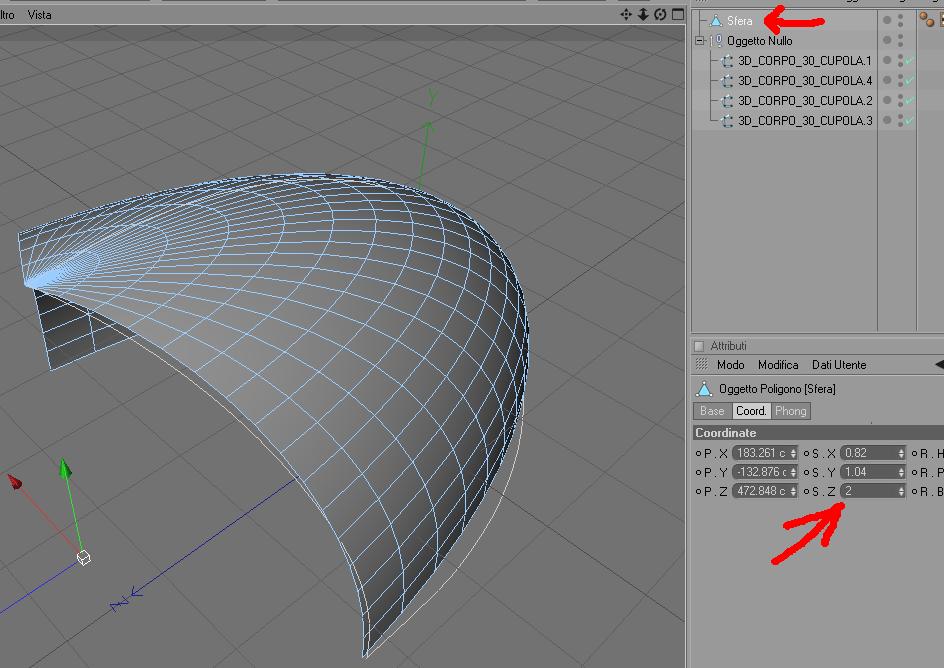Screen dimensions: 944x668
Task: Open the Modifica attributes menu
Action: [778, 365]
